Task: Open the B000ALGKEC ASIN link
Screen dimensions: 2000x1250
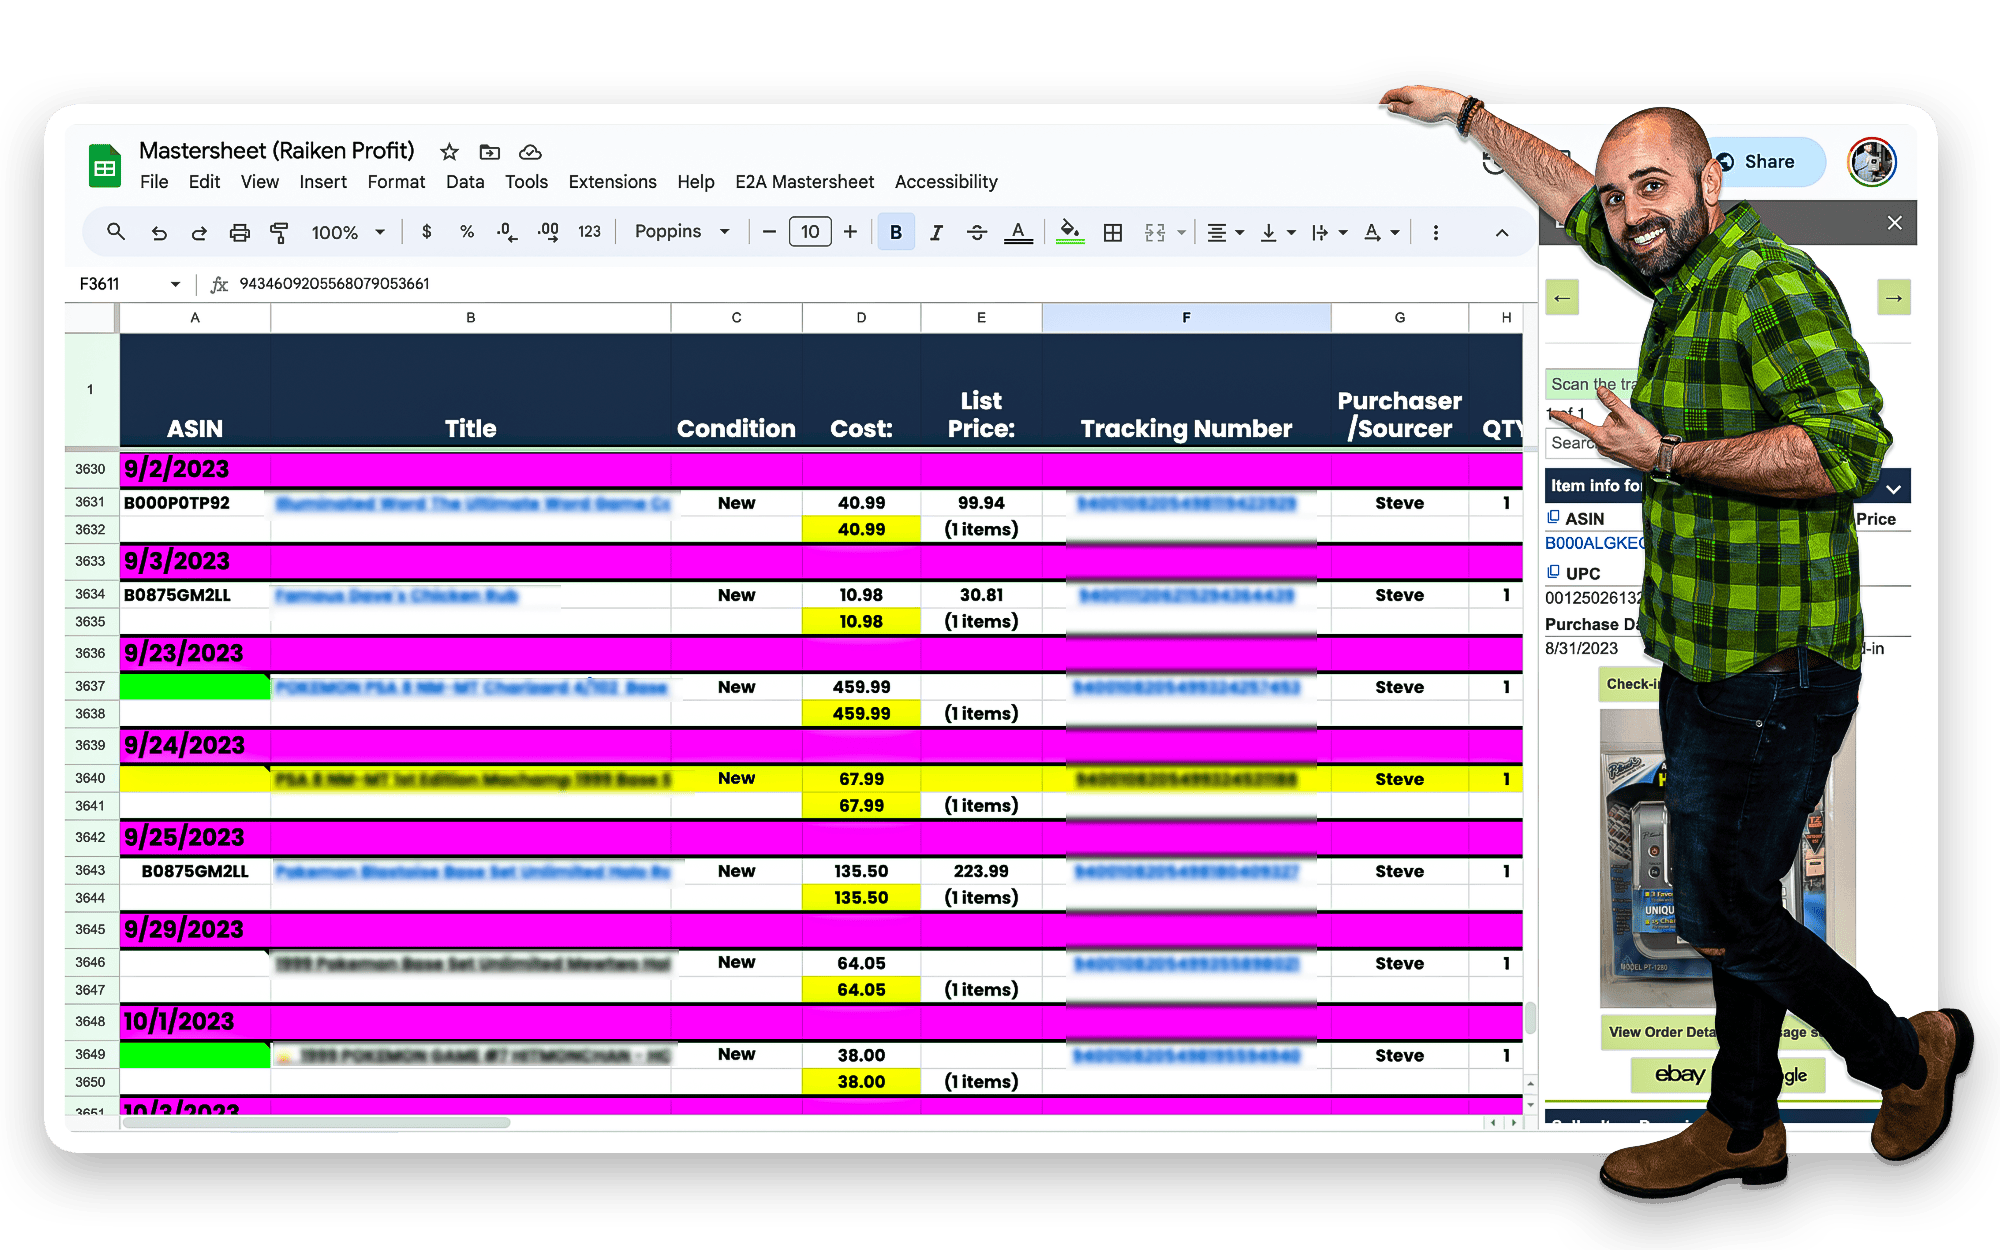Action: tap(1595, 543)
